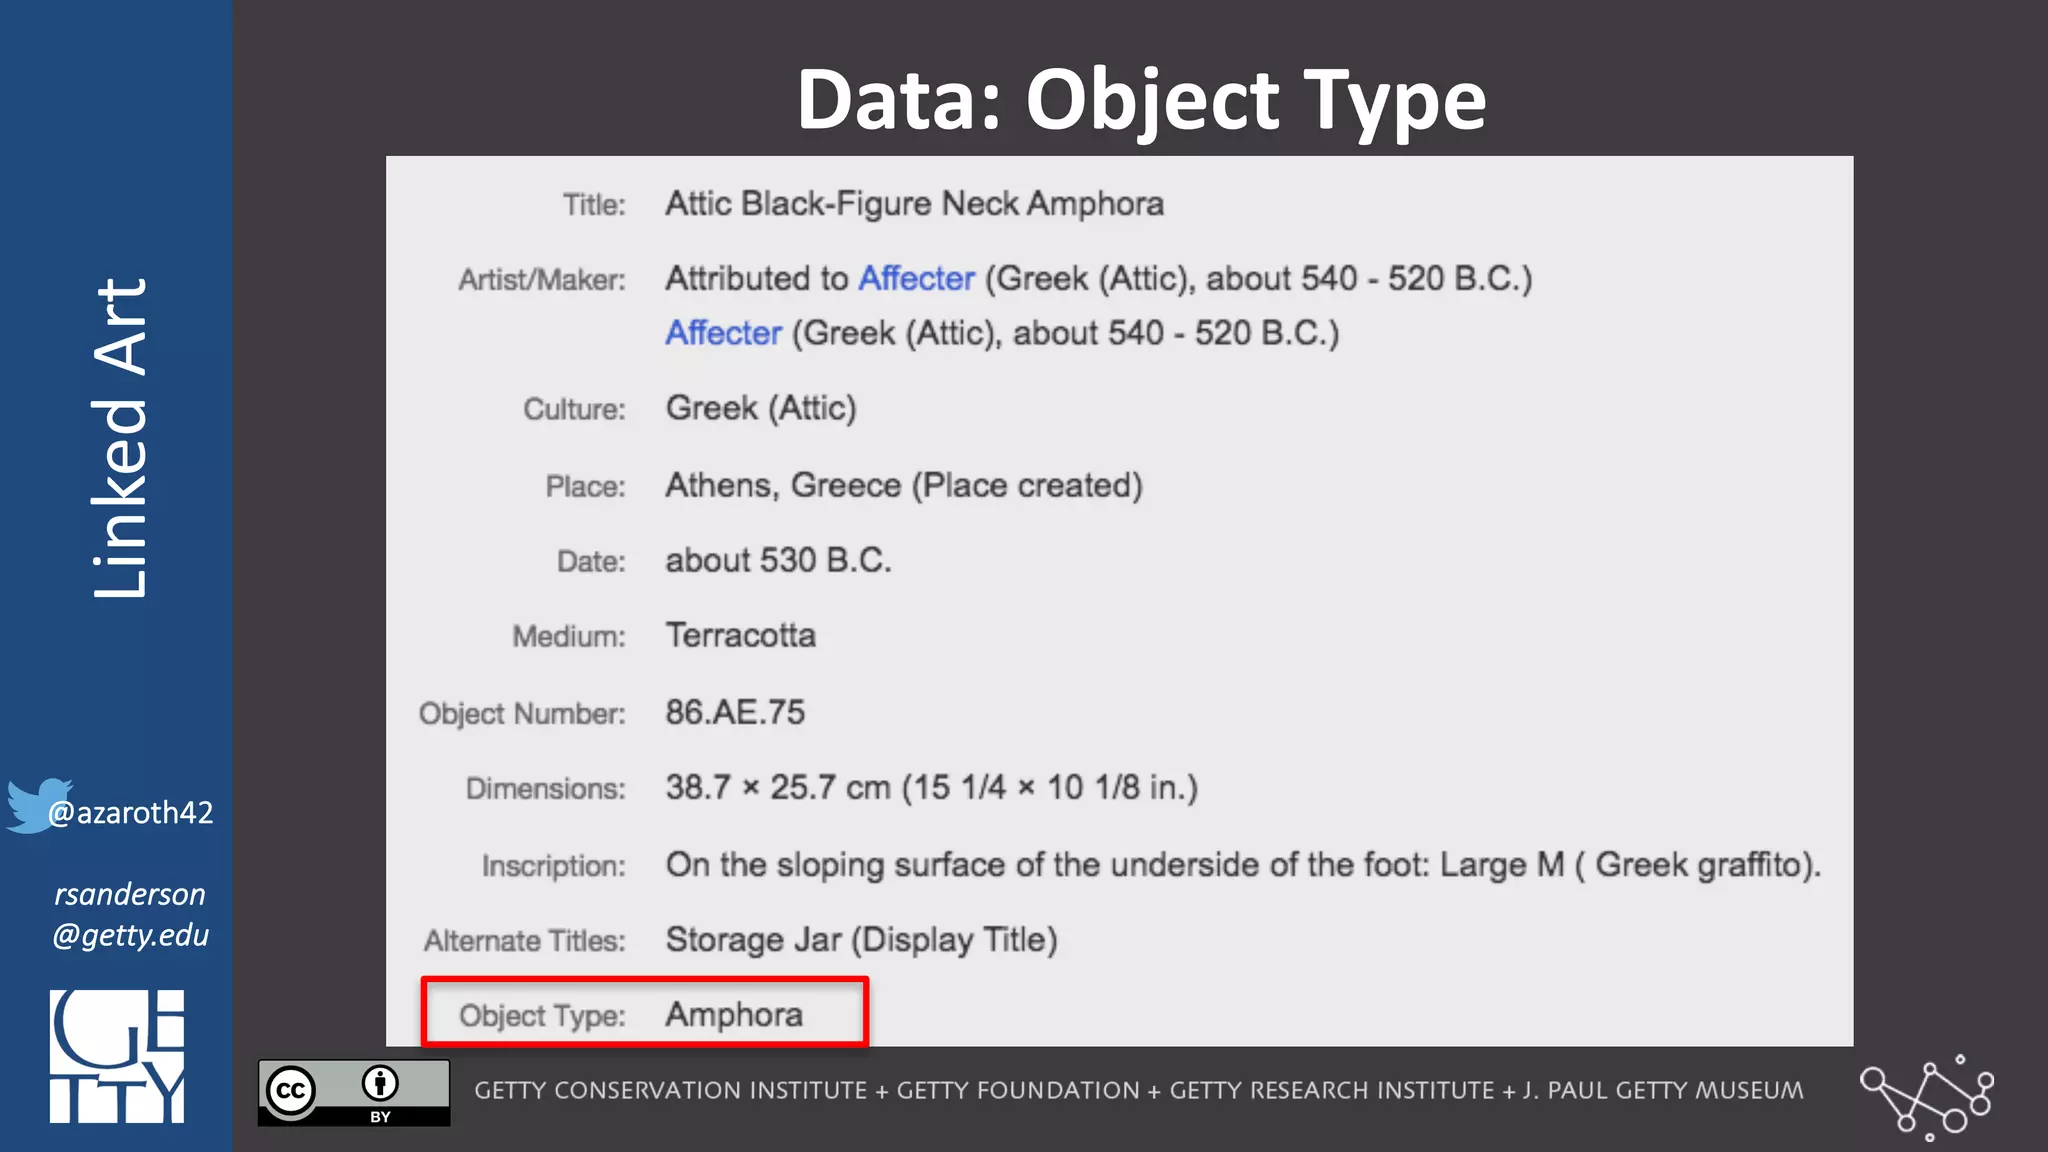Click the 'Dimensions:' field label
Image resolution: width=2048 pixels, height=1152 pixels.
(x=546, y=789)
